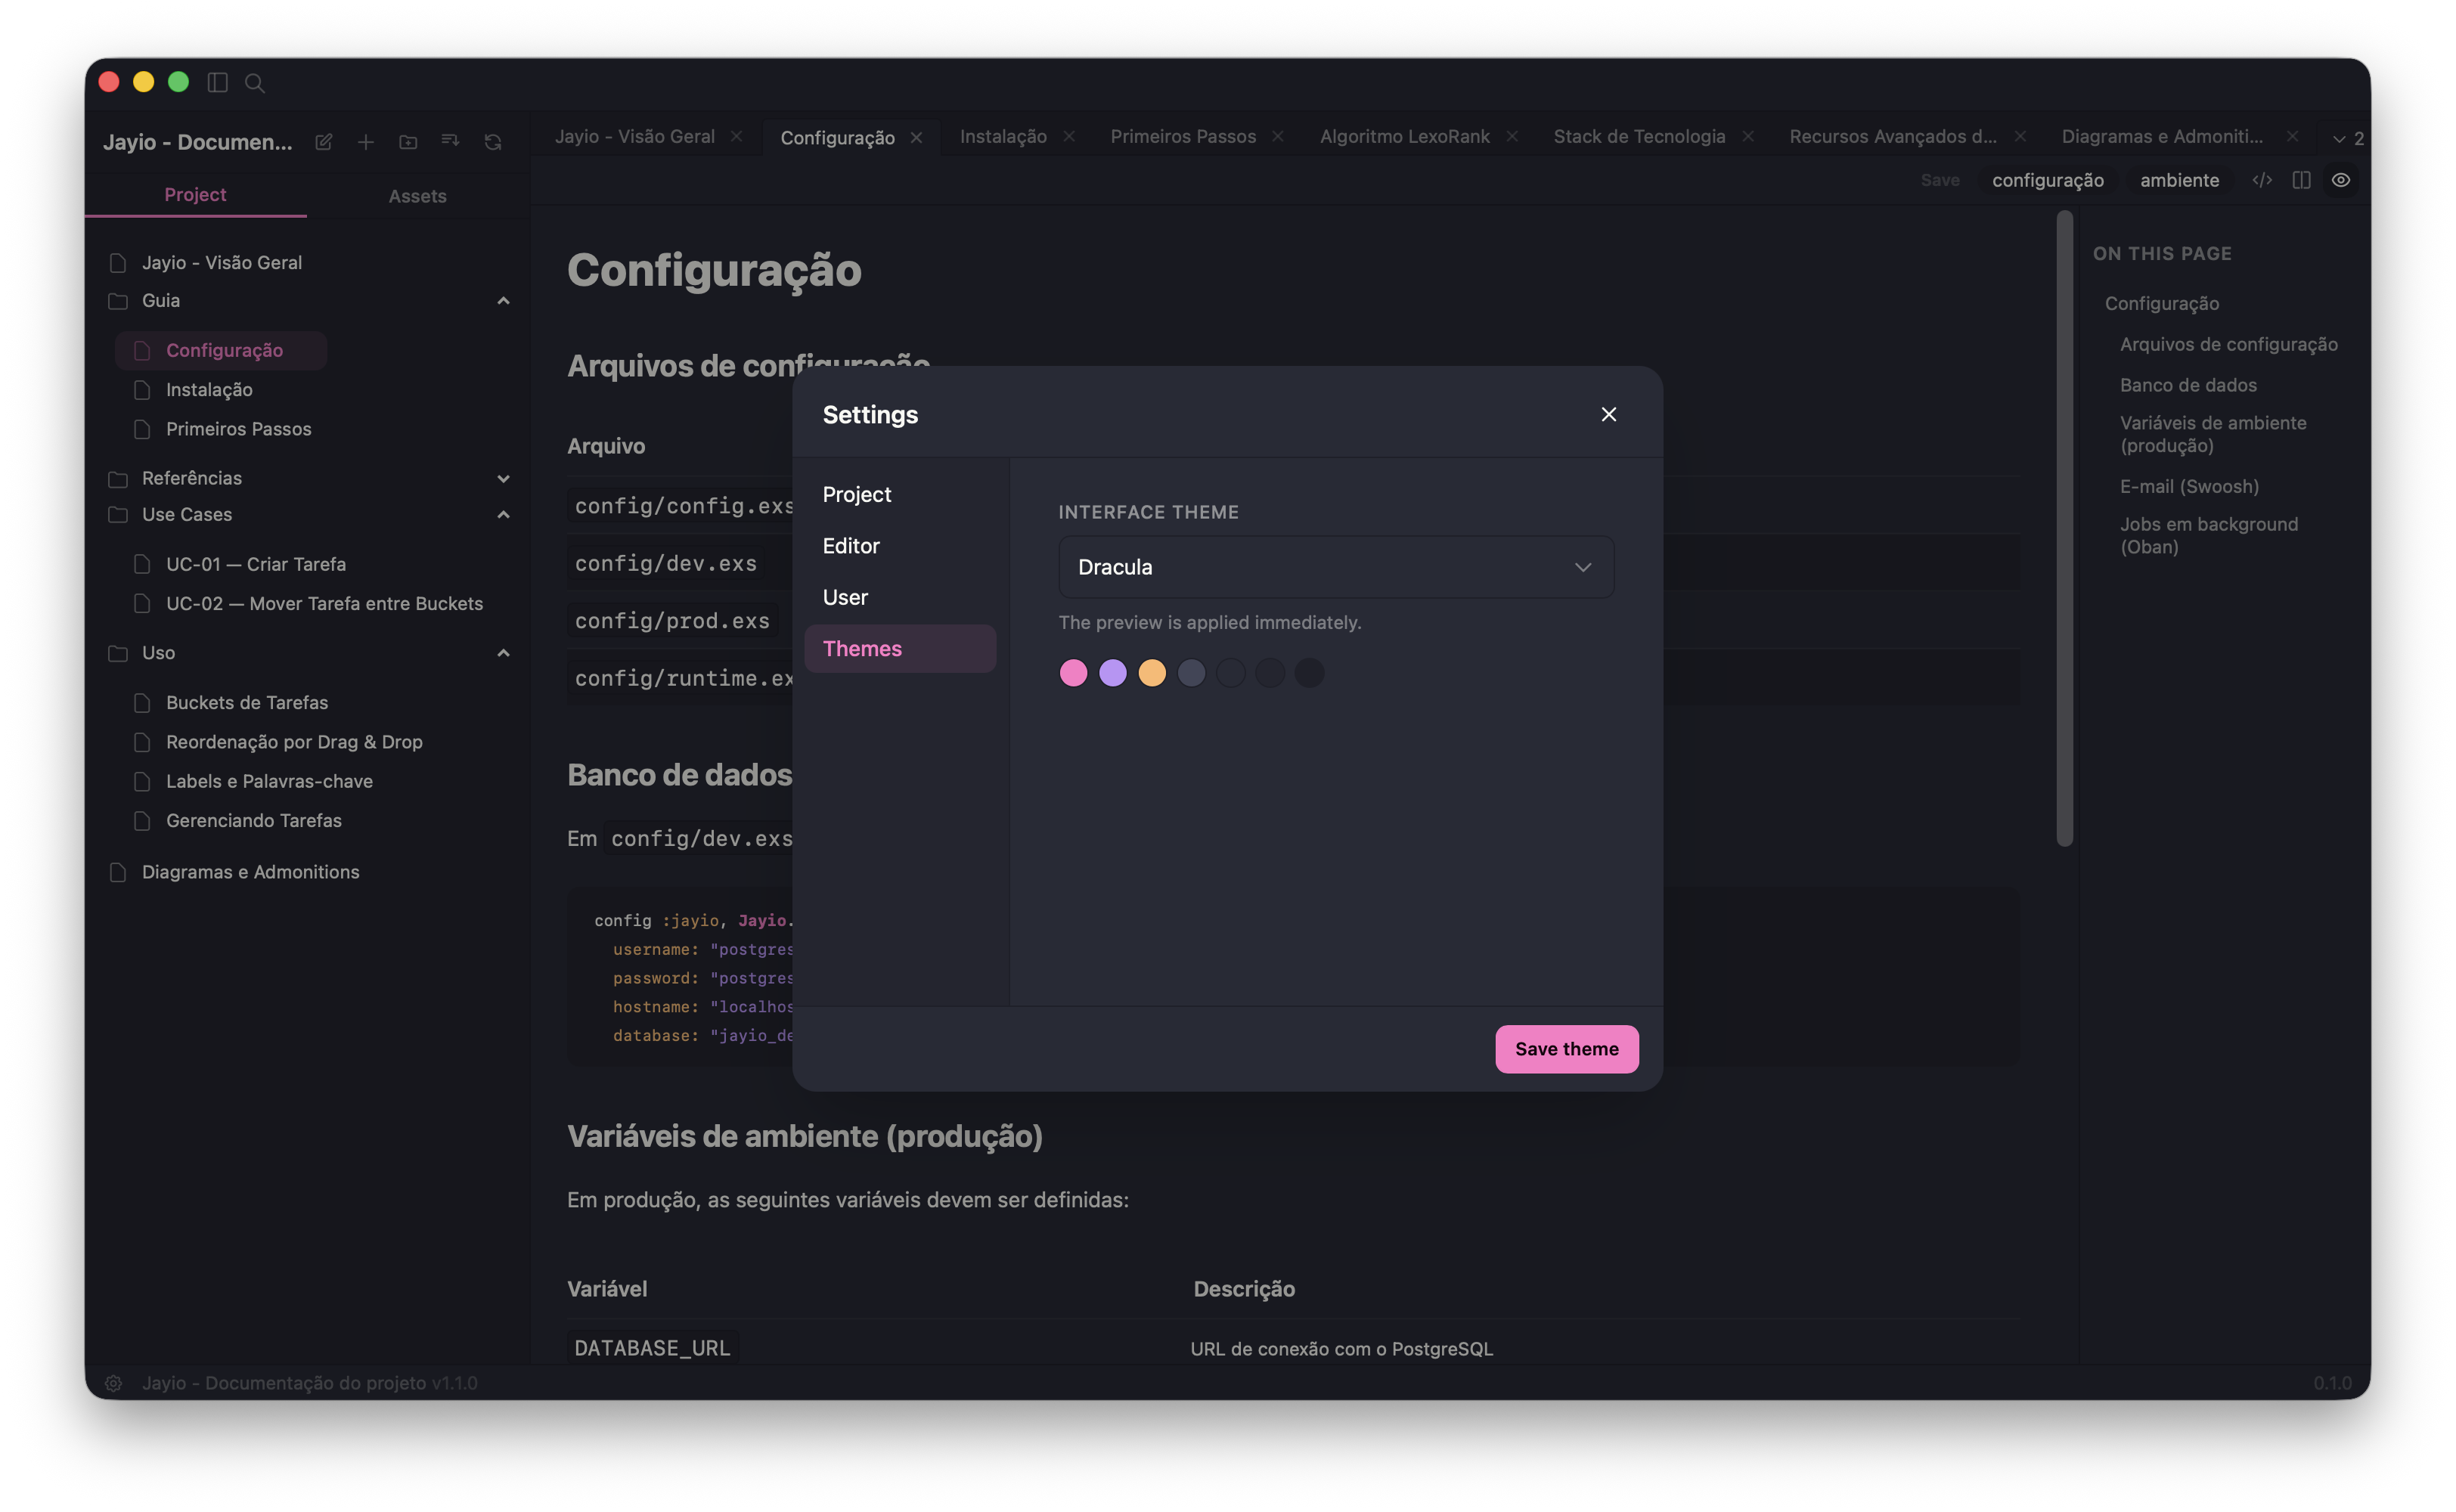
Task: Click the configuração tag chip
Action: [2047, 180]
